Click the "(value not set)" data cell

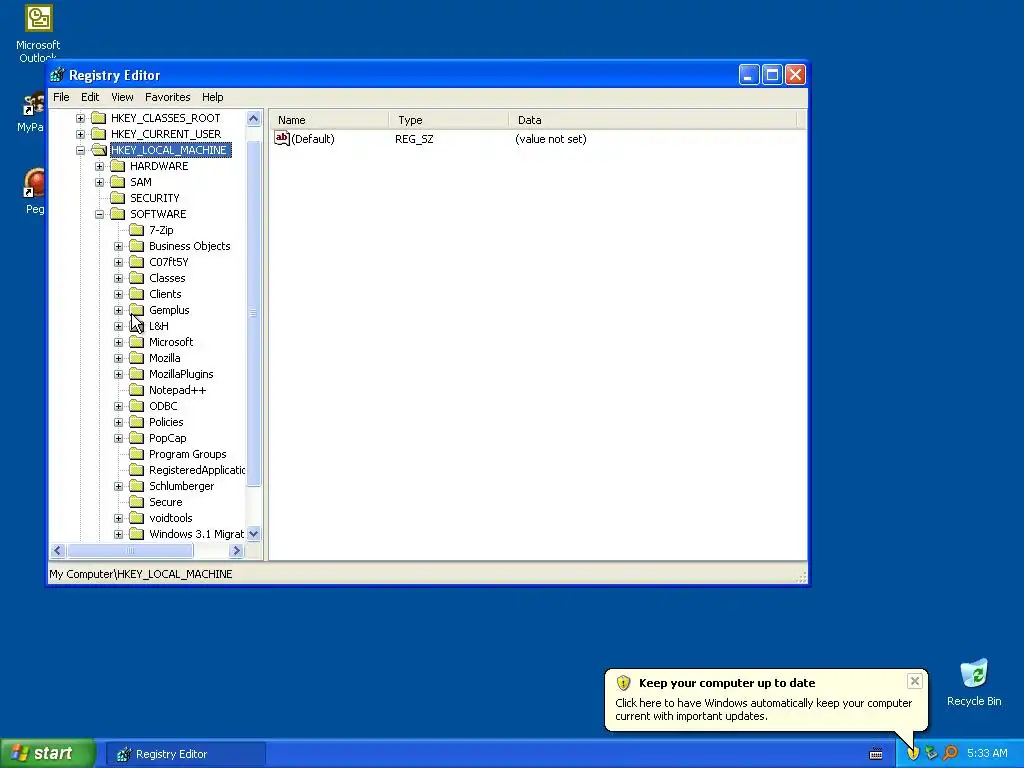pos(551,139)
